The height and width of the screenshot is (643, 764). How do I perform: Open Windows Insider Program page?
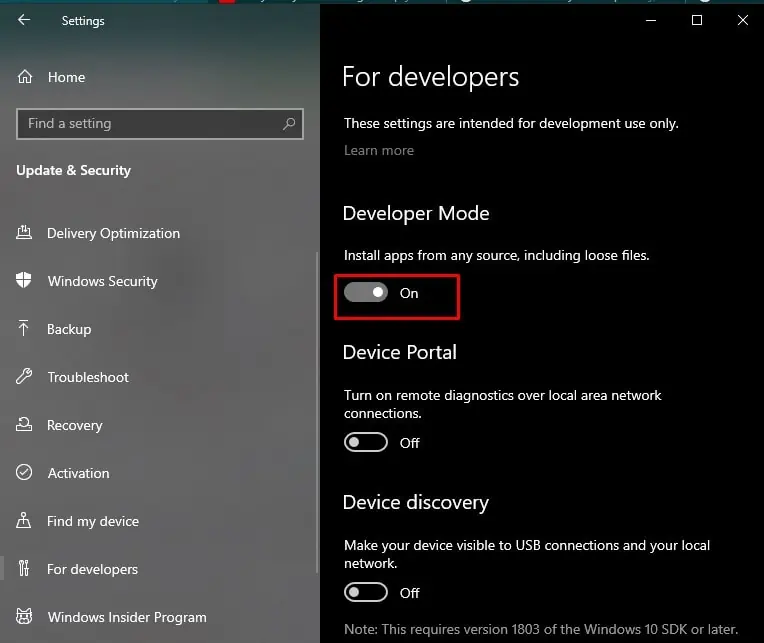(x=127, y=618)
